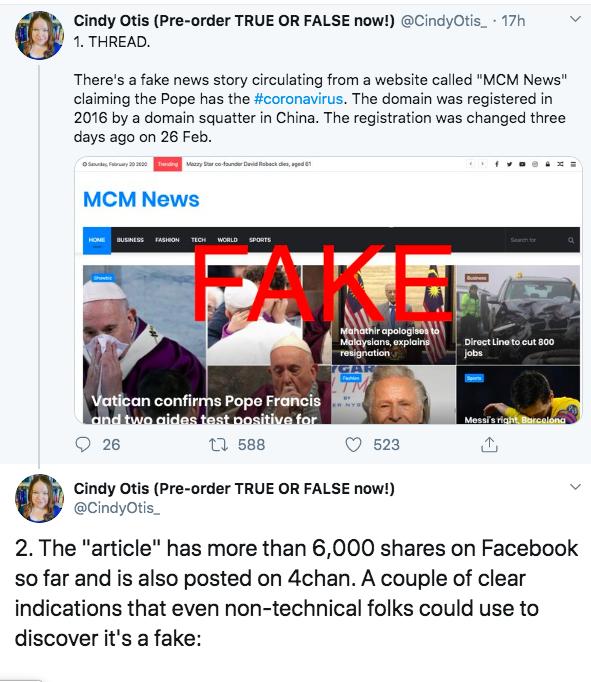Open Cindy Otis display name on second tweet

234,488
